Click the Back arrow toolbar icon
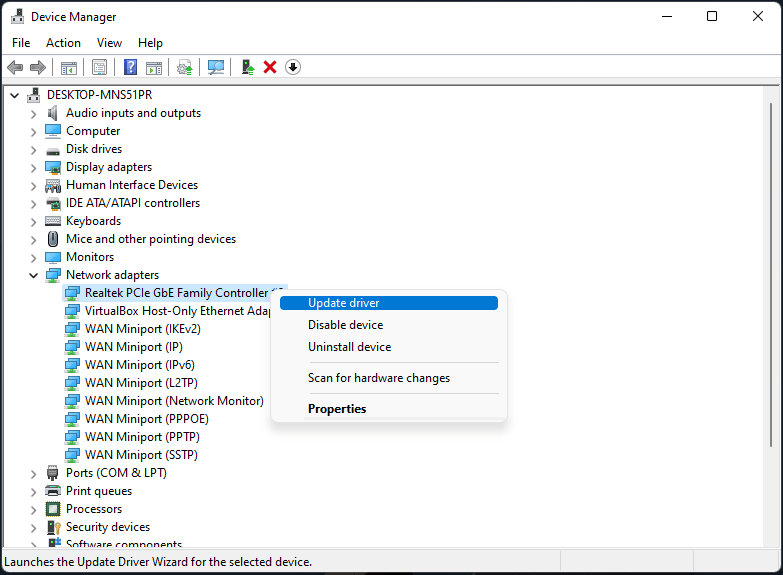783x575 pixels. click(x=15, y=67)
